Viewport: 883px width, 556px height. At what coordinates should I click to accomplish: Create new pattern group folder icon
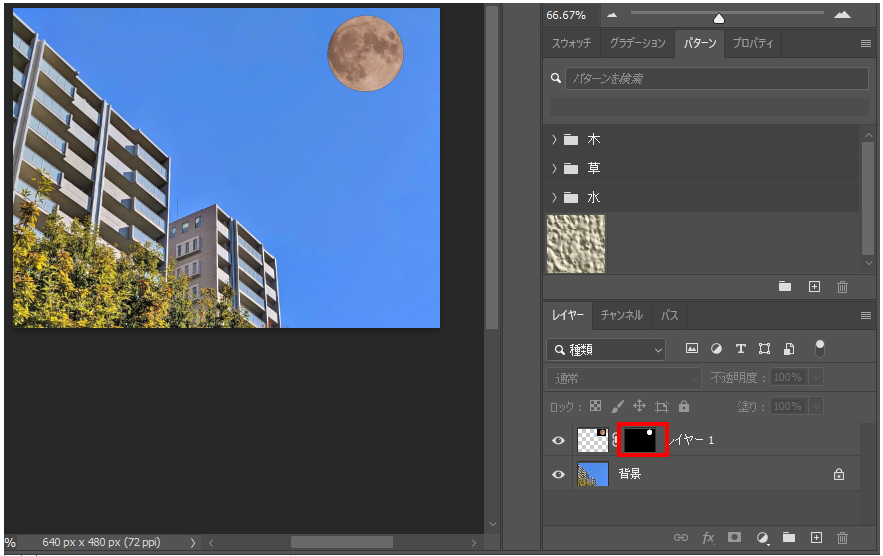(x=784, y=286)
